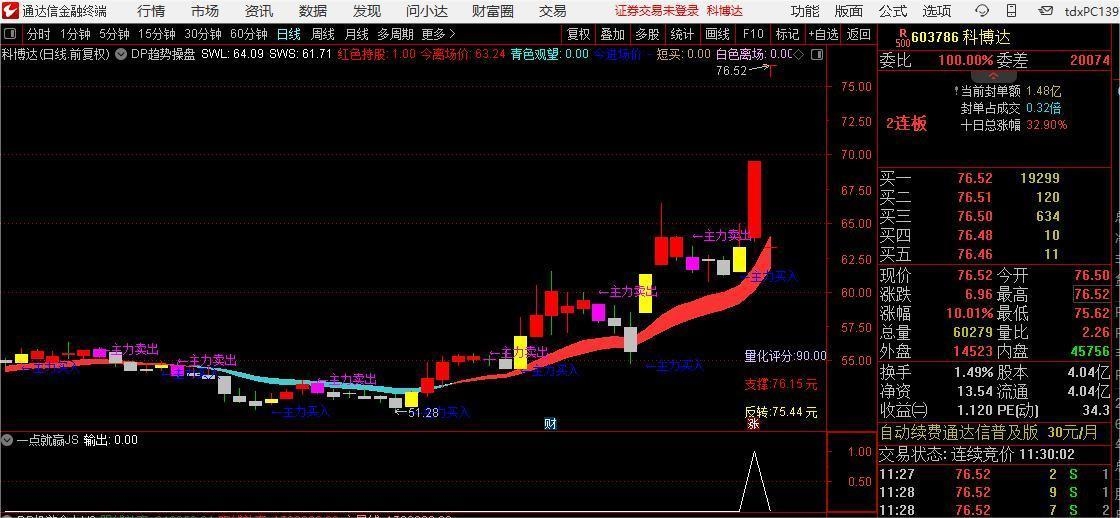Click the 返回 back button
Image resolution: width=1120 pixels, height=518 pixels.
859,34
